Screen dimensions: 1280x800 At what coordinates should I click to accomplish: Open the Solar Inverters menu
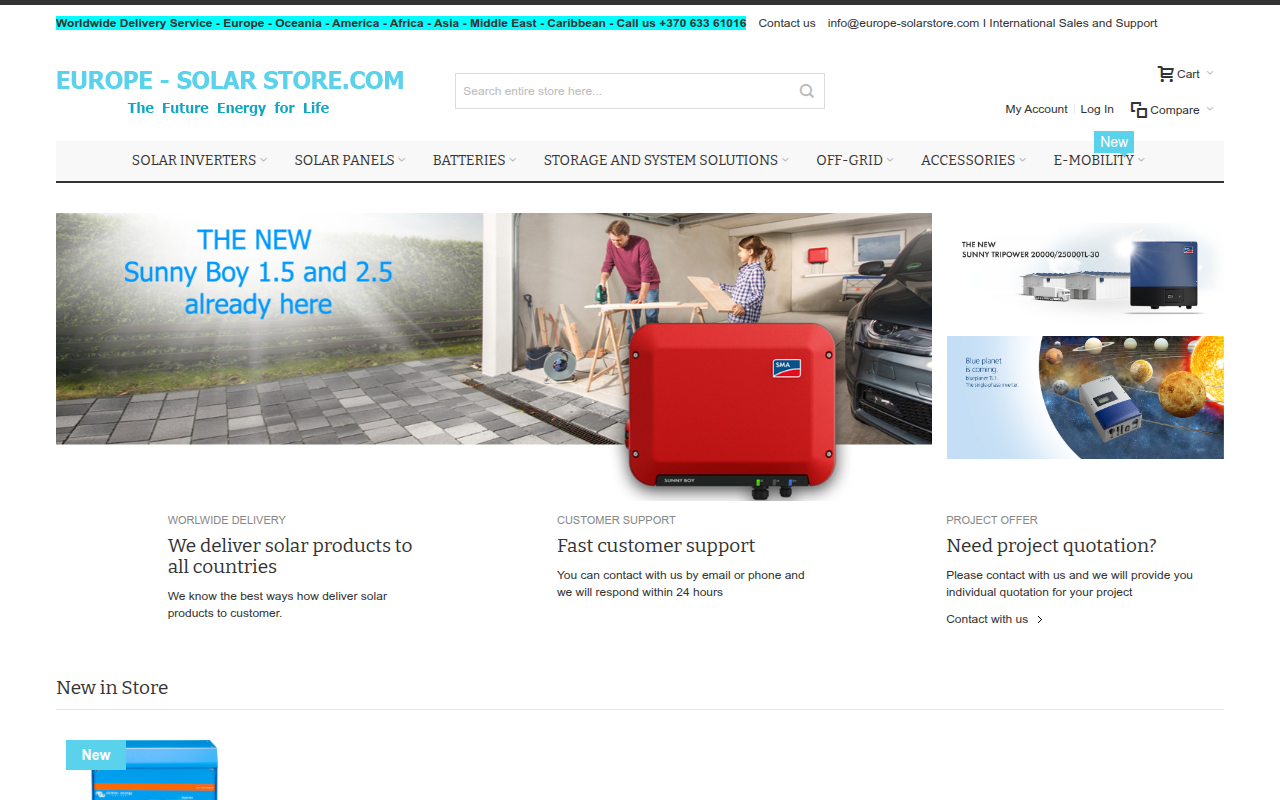pyautogui.click(x=194, y=160)
